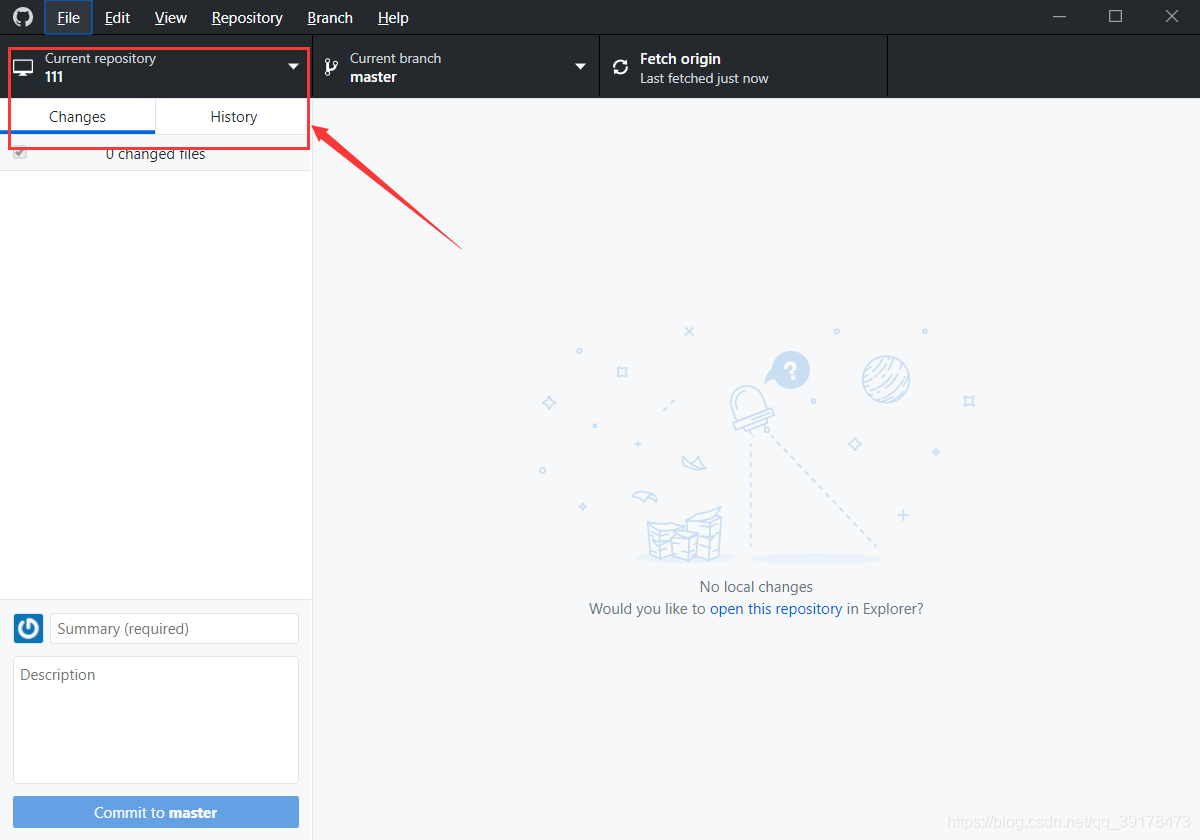The width and height of the screenshot is (1200, 840).
Task: Toggle the select-all changed files checkbox
Action: tap(20, 153)
